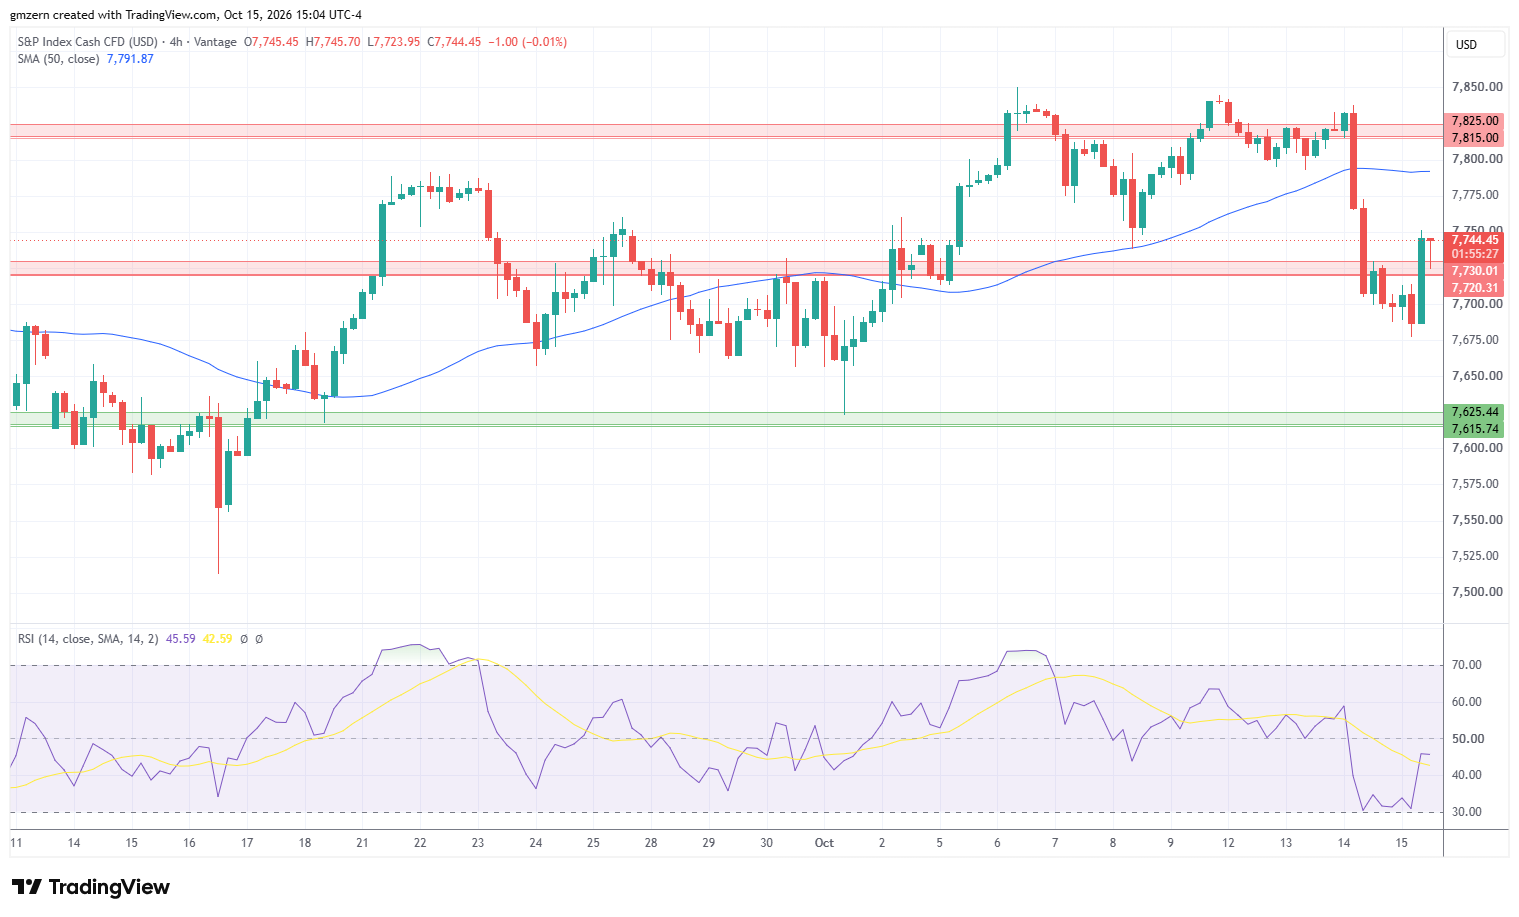The height and width of the screenshot is (917, 1519).
Task: Click the green 7,625.44 price label
Action: [x=1474, y=412]
